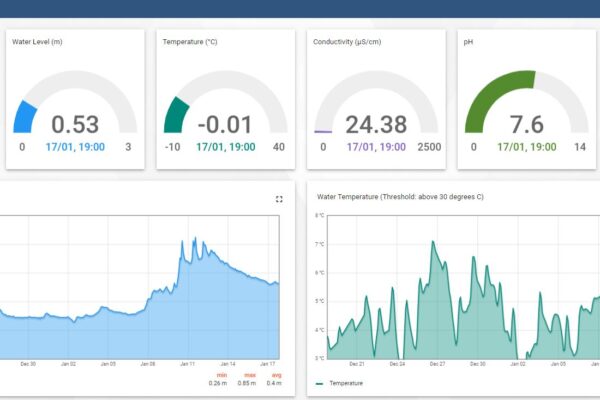Select the 'Water Temperature (Threshold: above 30 degrees C)' title
This screenshot has width=600, height=400.
tap(400, 197)
